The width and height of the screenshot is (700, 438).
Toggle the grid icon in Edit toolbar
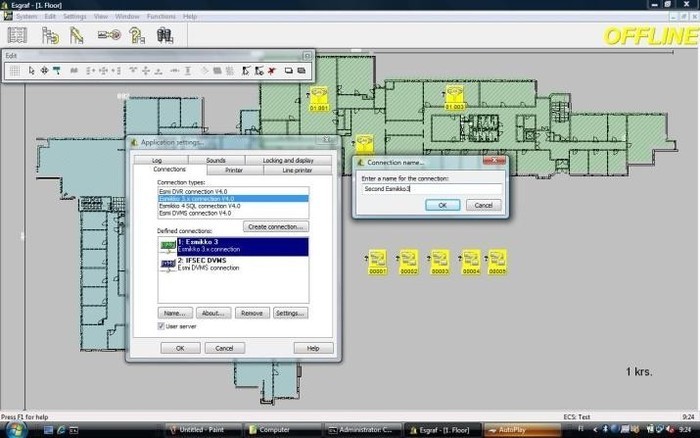tap(15, 71)
